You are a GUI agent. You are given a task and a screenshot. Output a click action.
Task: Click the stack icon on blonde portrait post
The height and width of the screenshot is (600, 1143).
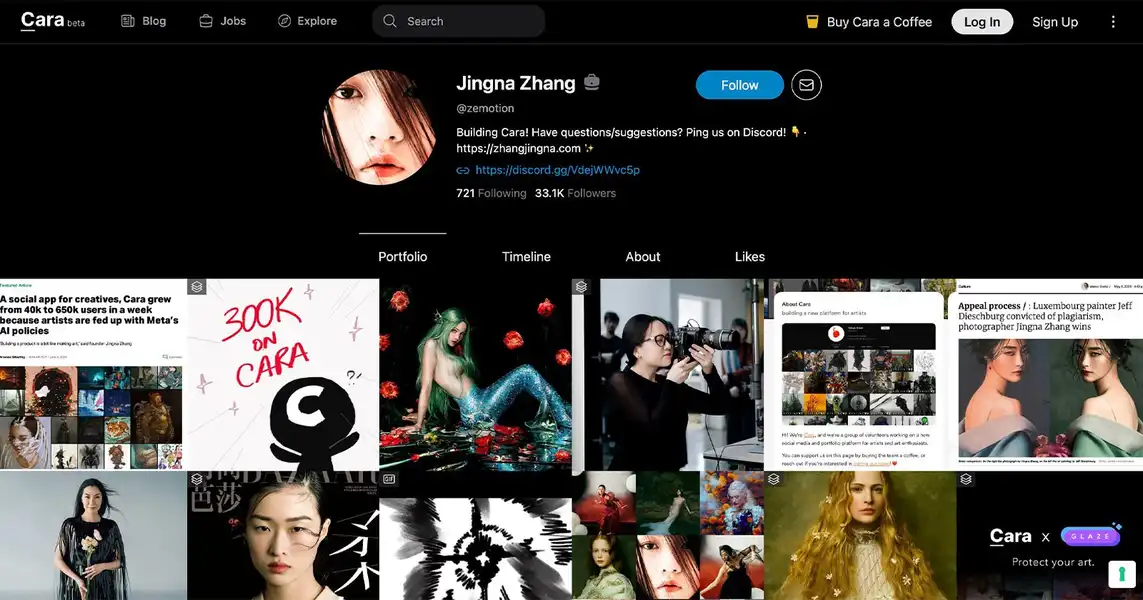tap(773, 479)
